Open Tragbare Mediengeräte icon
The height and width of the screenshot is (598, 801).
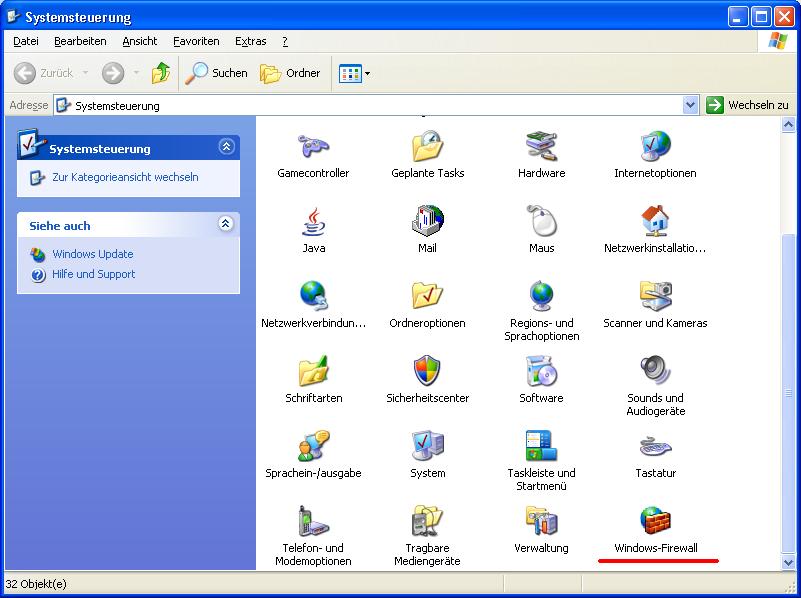click(x=427, y=521)
